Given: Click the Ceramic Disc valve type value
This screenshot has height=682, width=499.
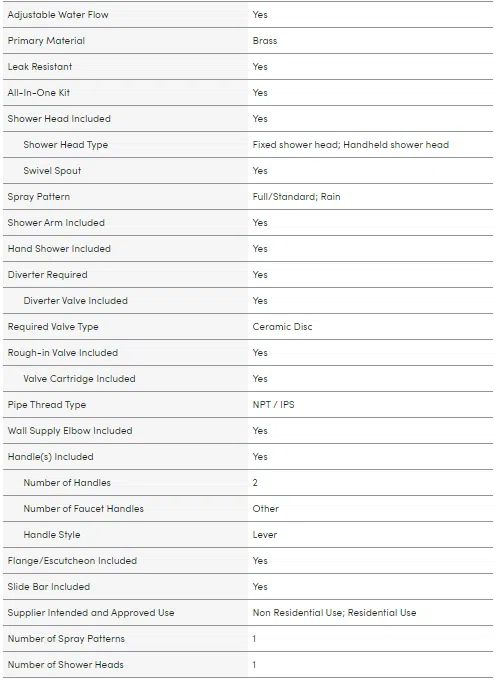Looking at the screenshot, I should 282,327.
